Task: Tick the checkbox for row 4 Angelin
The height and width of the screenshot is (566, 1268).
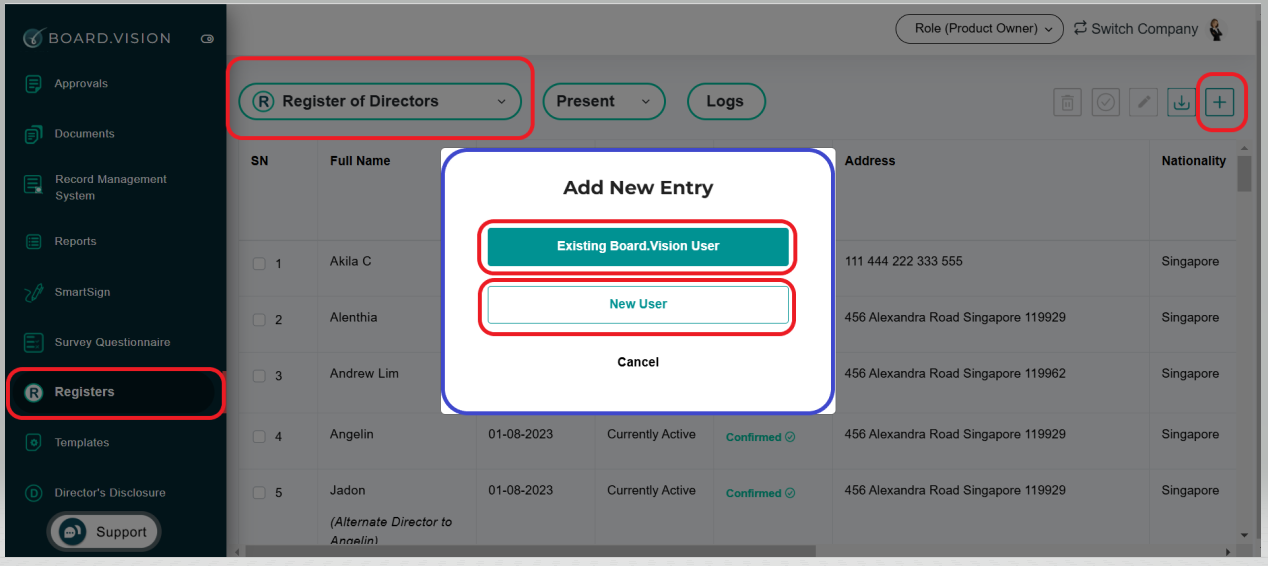Action: pyautogui.click(x=259, y=436)
